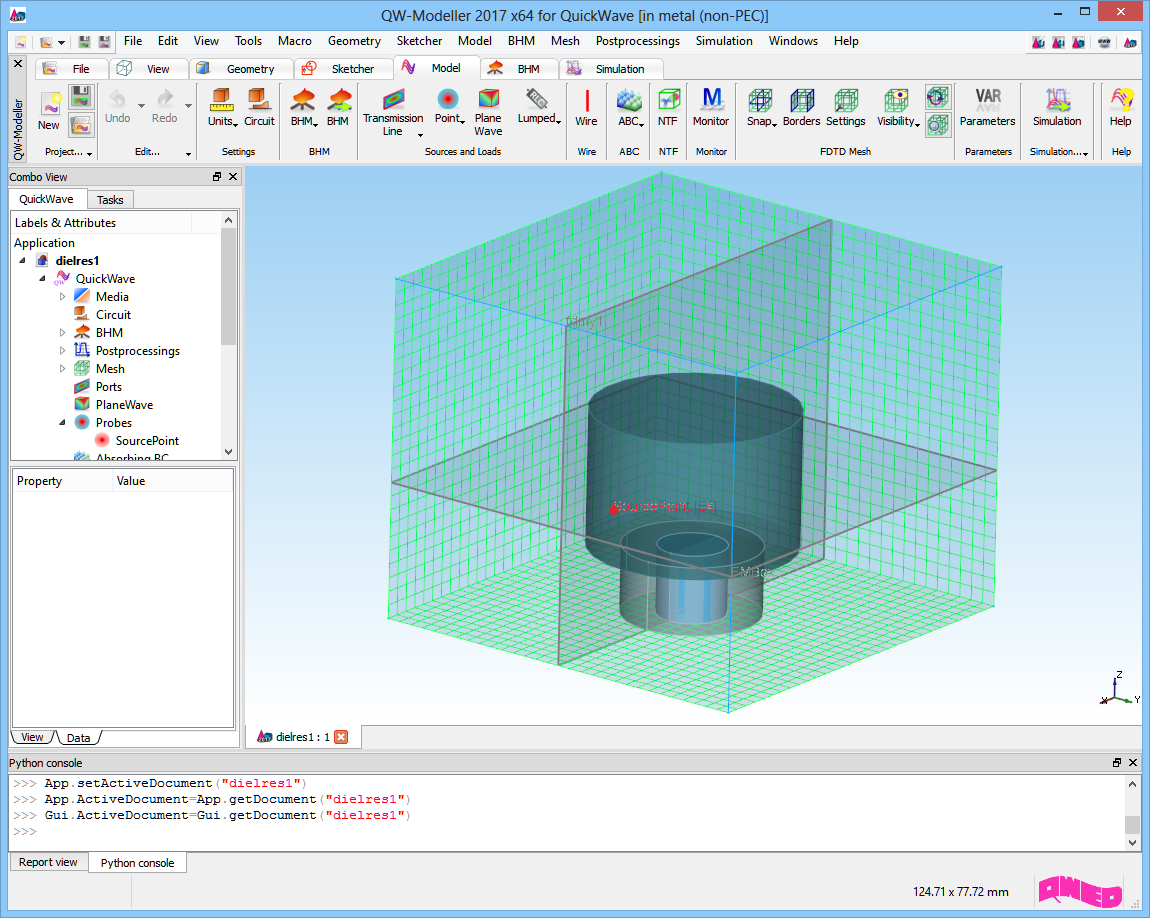Click the Redo arrow icon
The height and width of the screenshot is (918, 1150).
165,98
